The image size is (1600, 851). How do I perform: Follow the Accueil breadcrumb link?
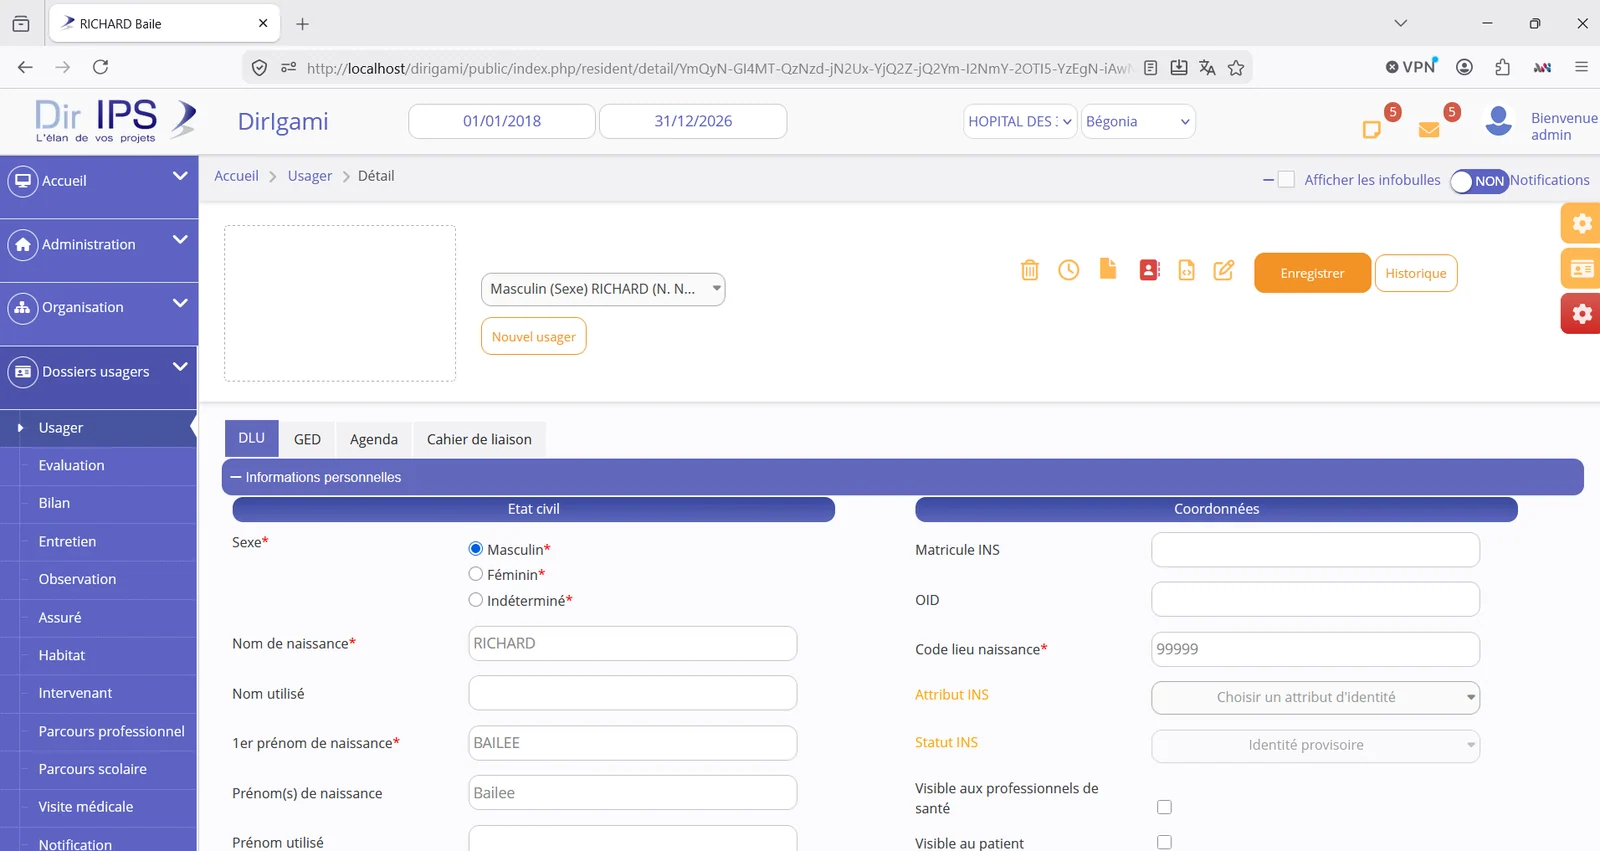[236, 176]
